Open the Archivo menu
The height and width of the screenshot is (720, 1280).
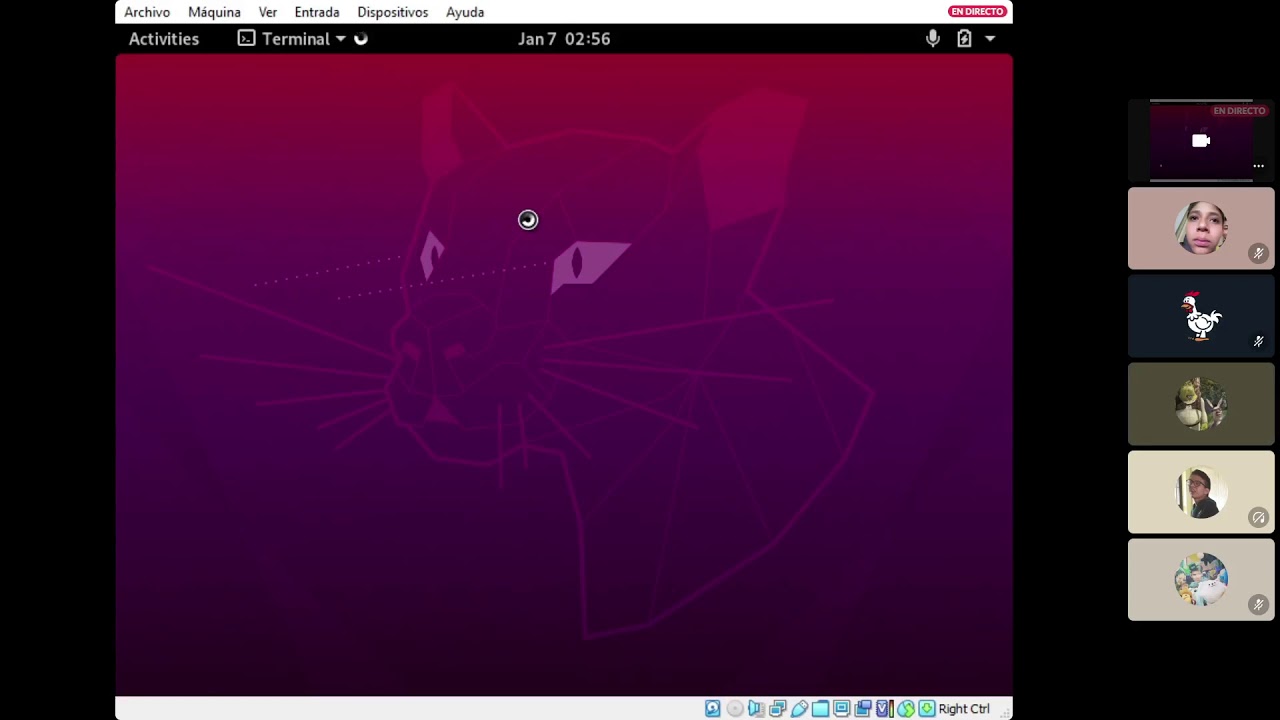(x=147, y=12)
